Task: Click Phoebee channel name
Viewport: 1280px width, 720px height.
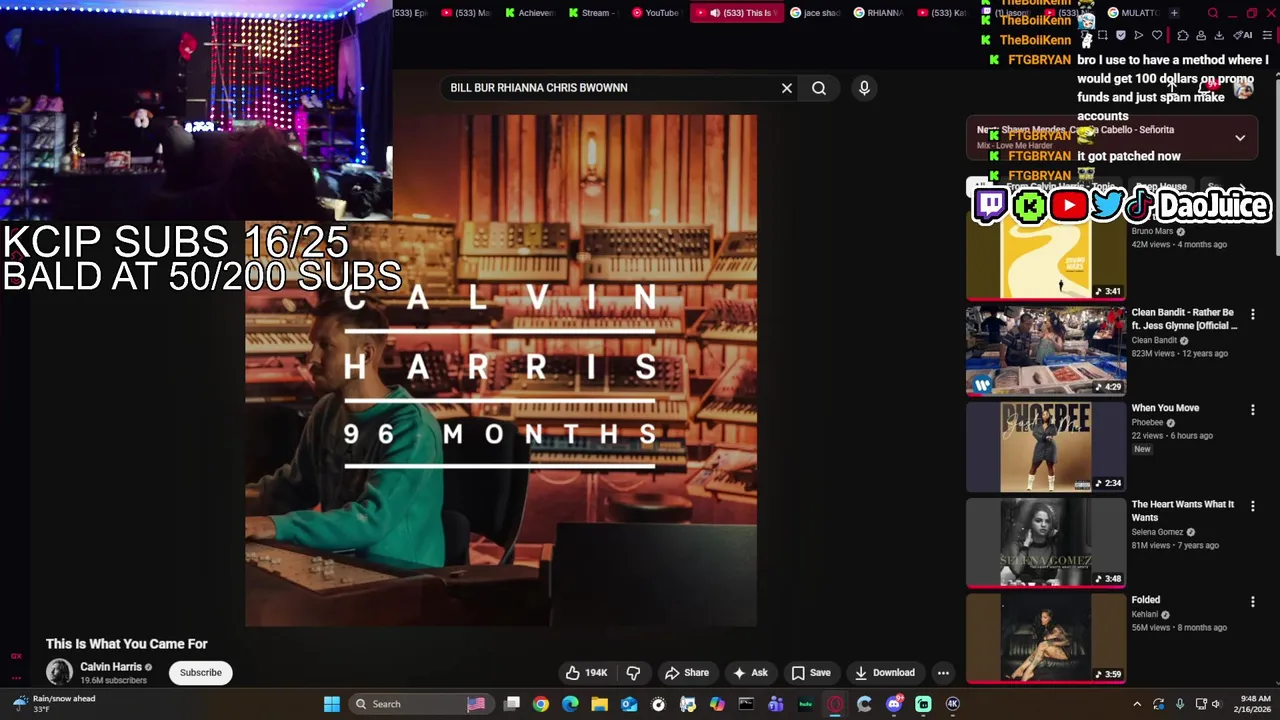Action: (x=1147, y=422)
